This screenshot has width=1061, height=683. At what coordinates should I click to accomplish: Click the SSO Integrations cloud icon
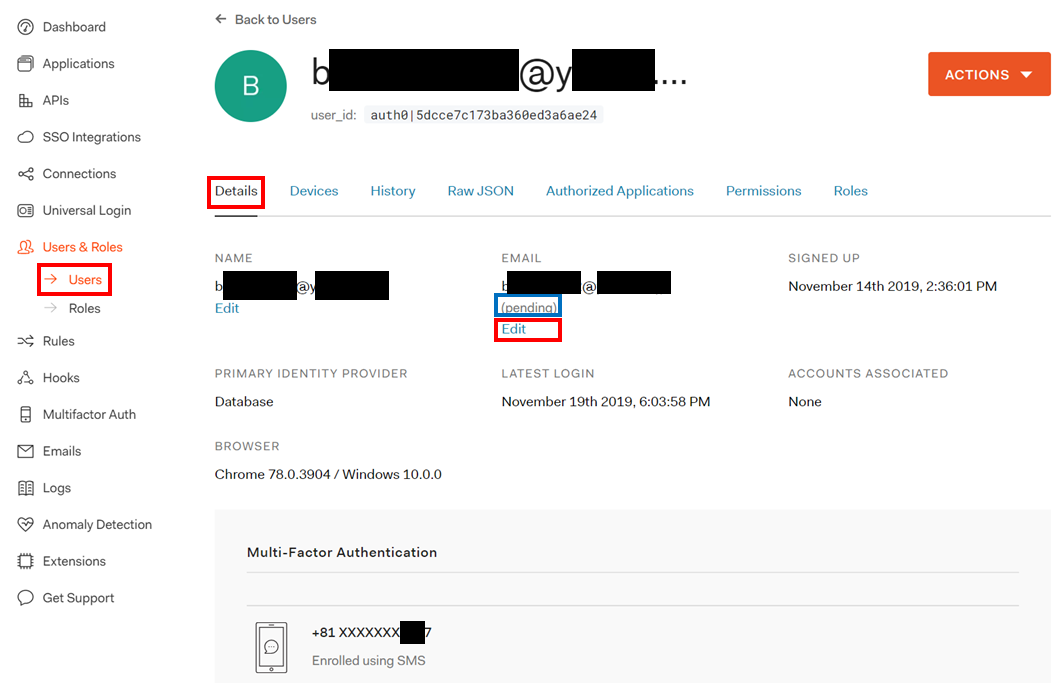[25, 137]
